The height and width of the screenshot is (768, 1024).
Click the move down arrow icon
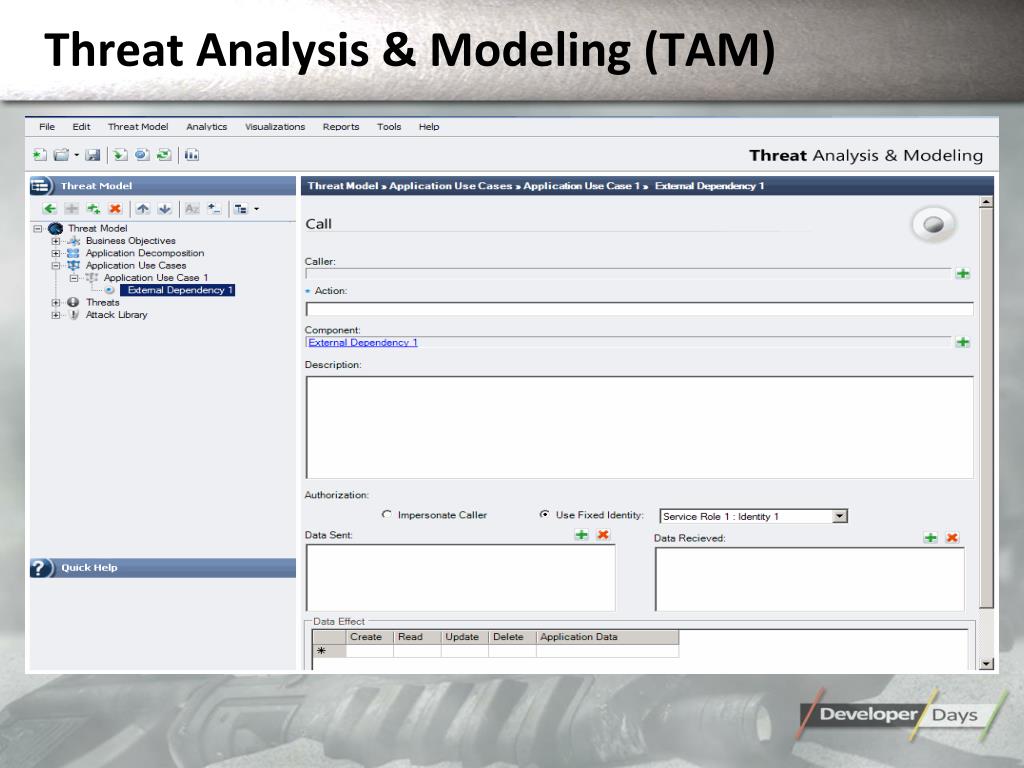(x=165, y=209)
